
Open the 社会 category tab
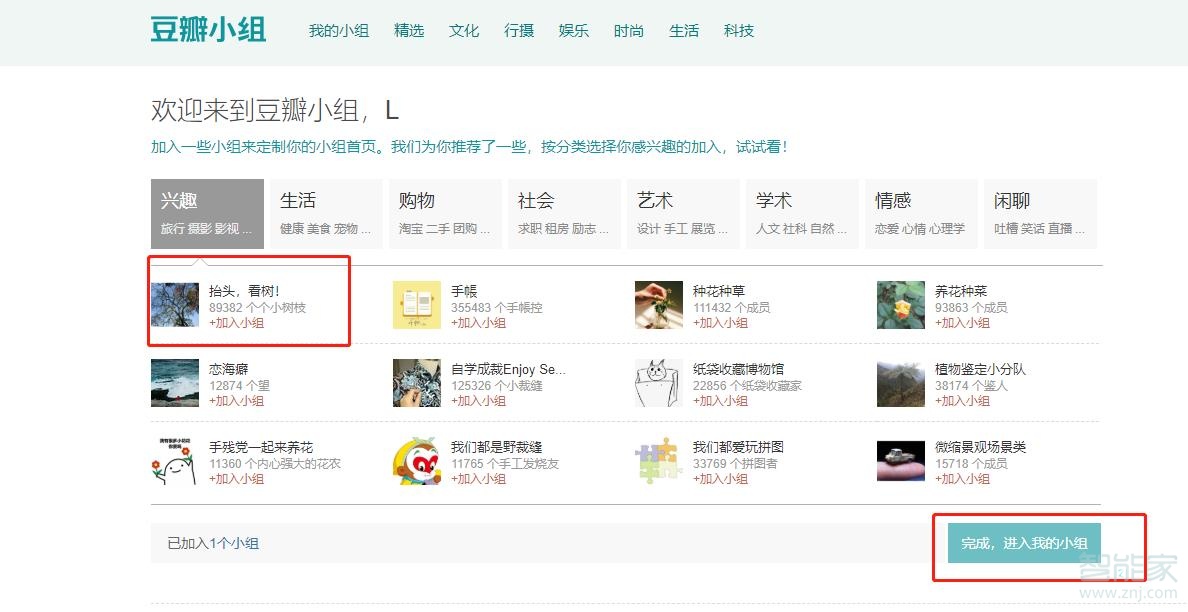pyautogui.click(x=563, y=212)
